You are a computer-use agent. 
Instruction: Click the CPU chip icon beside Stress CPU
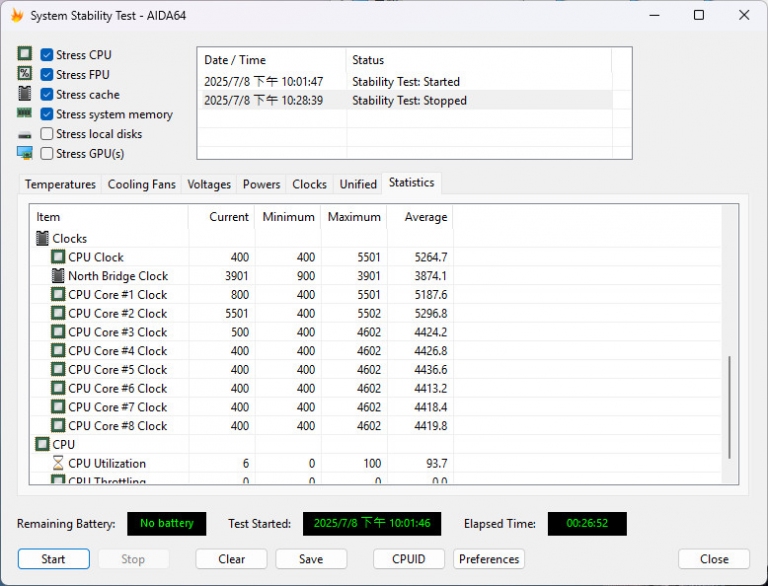[x=24, y=53]
